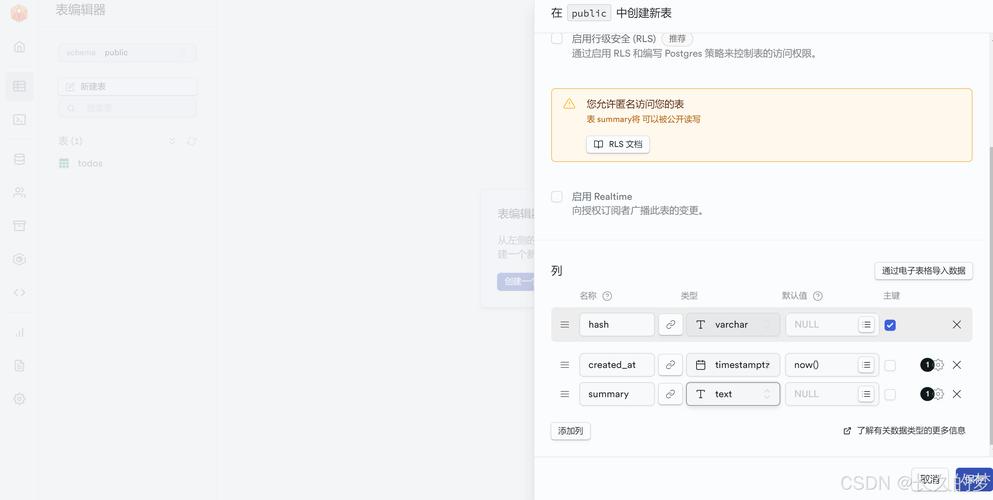The height and width of the screenshot is (500, 993).
Task: Click 通过电子表格导入数据 button
Action: tap(923, 270)
